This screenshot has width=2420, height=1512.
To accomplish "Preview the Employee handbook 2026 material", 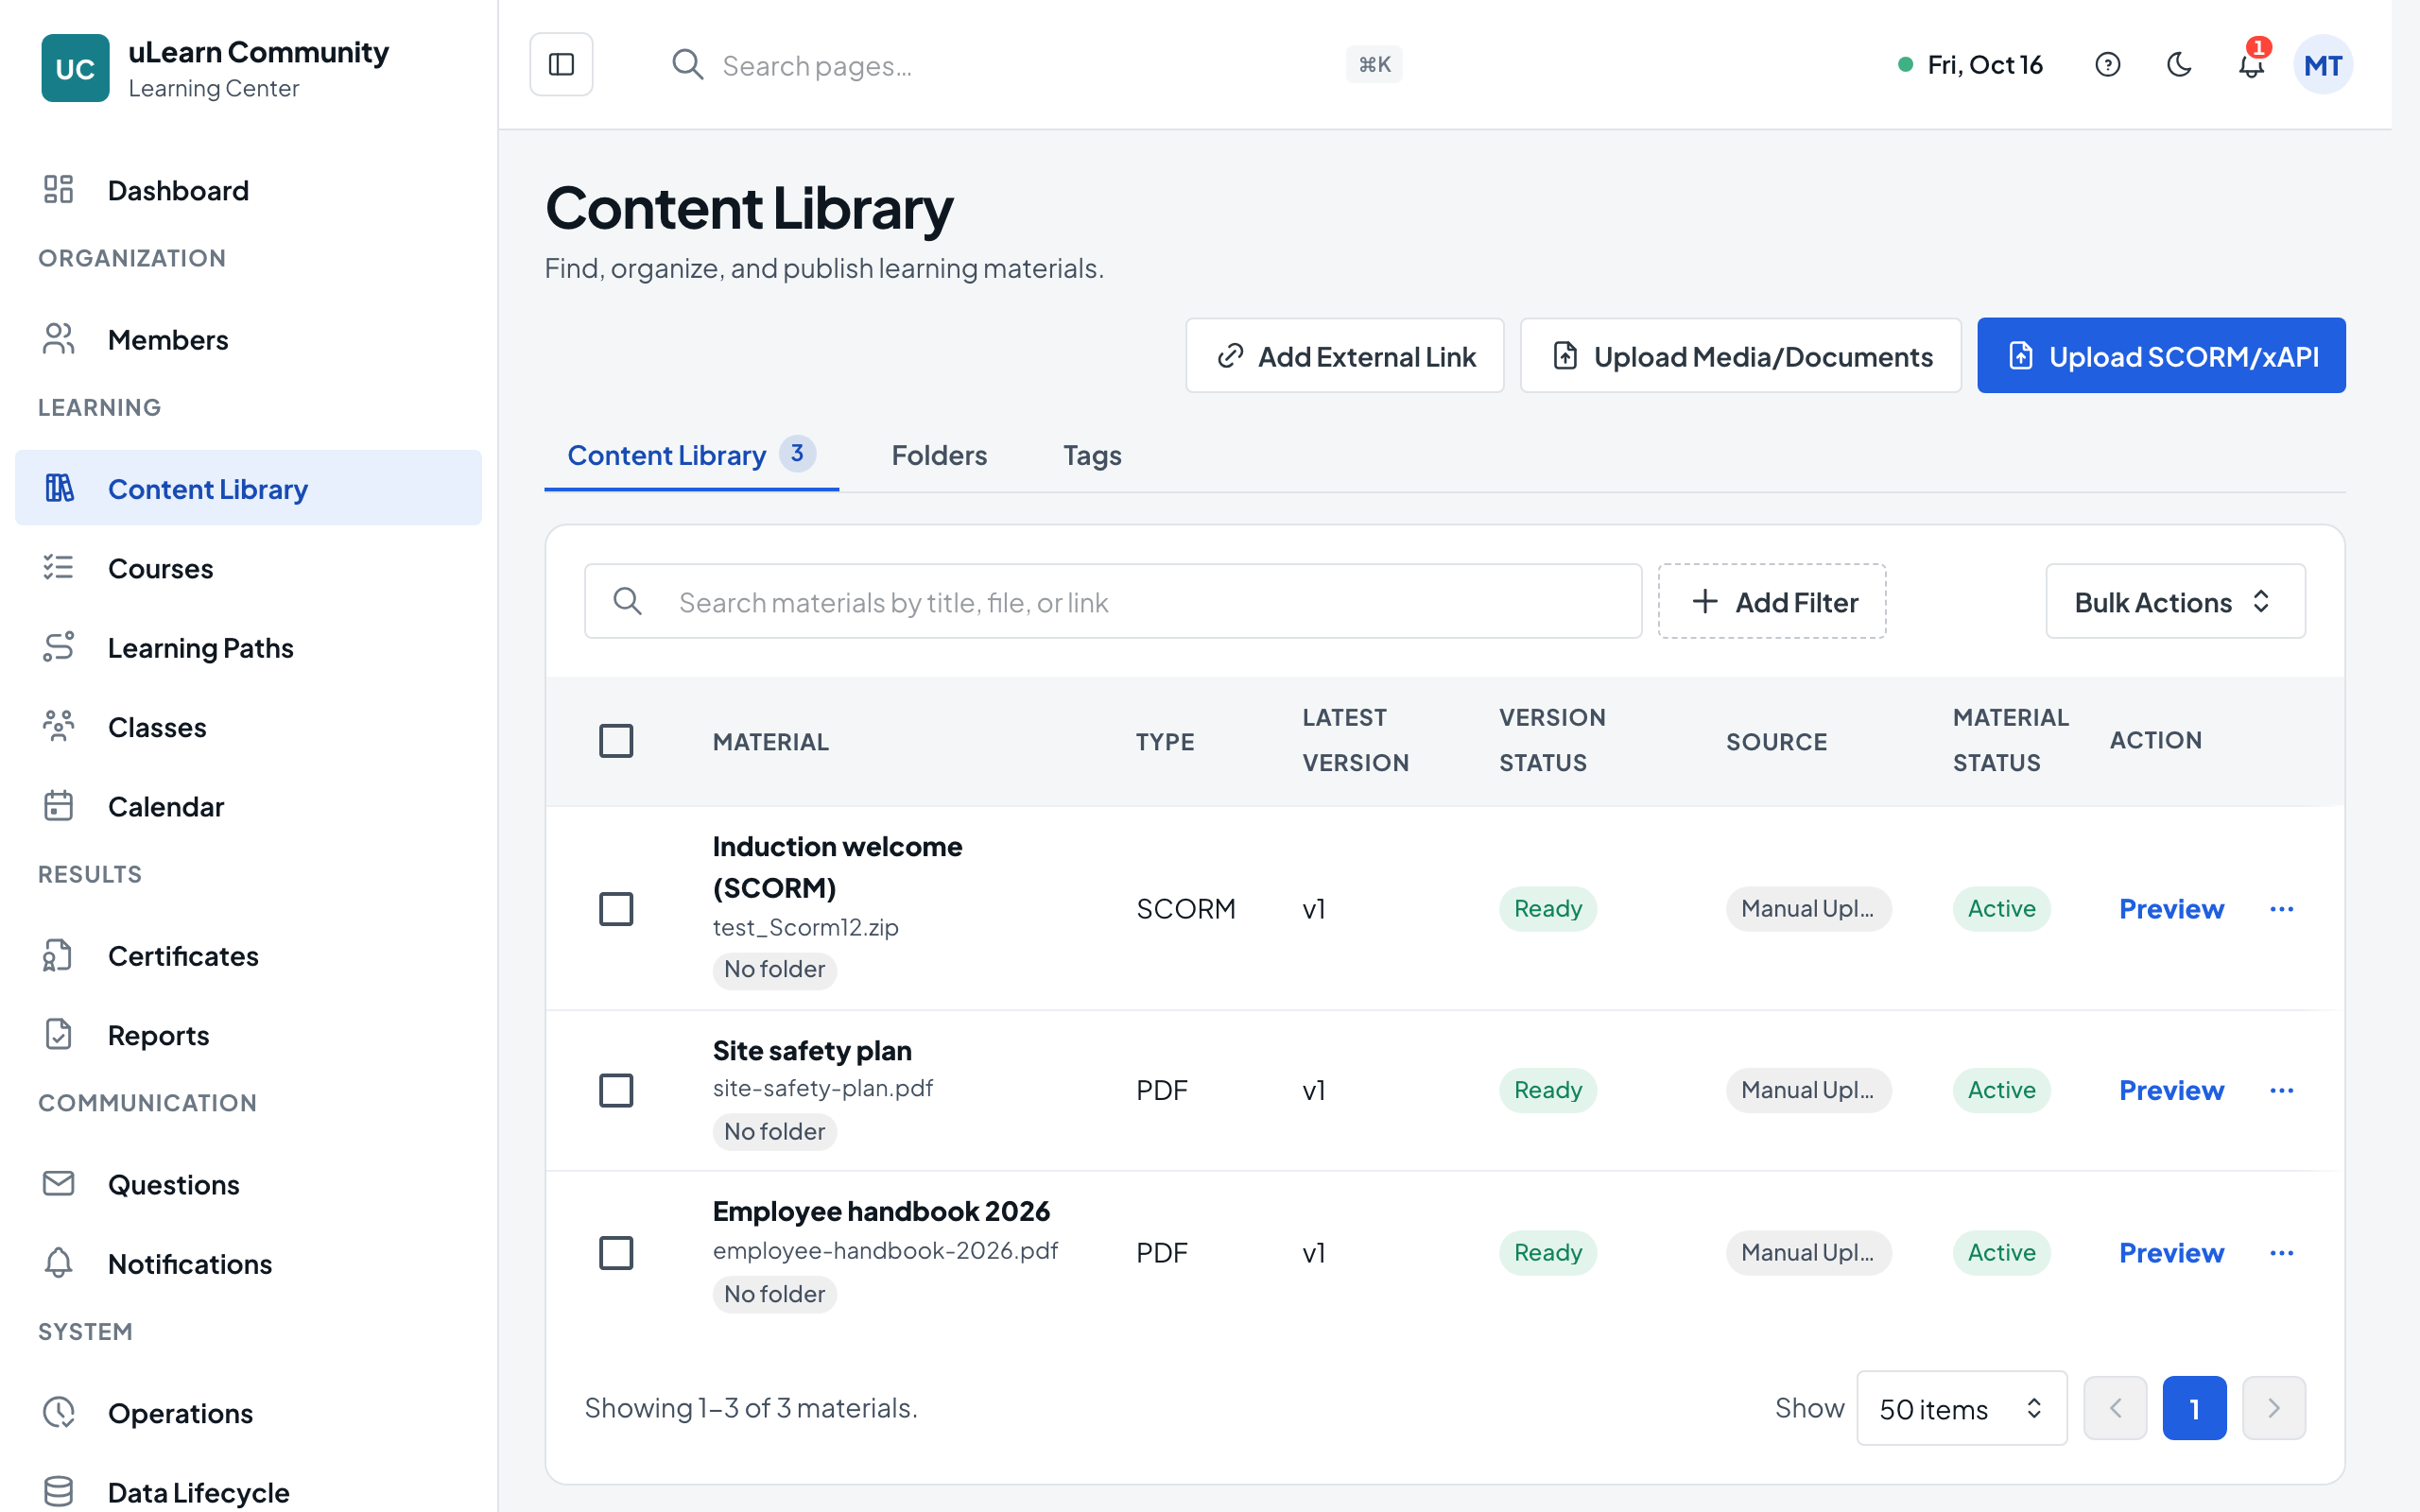I will click(x=2171, y=1253).
